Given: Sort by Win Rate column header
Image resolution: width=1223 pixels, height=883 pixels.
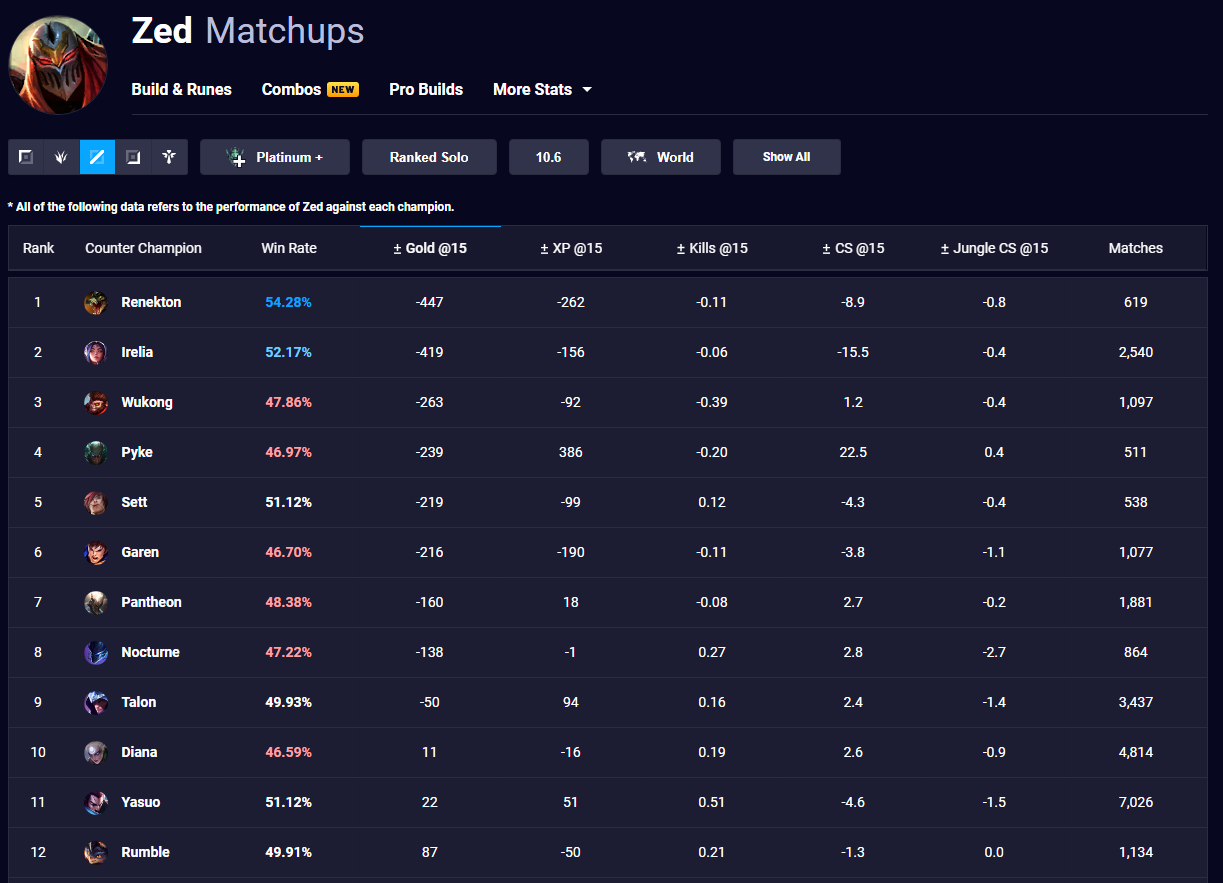Looking at the screenshot, I should pyautogui.click(x=289, y=248).
